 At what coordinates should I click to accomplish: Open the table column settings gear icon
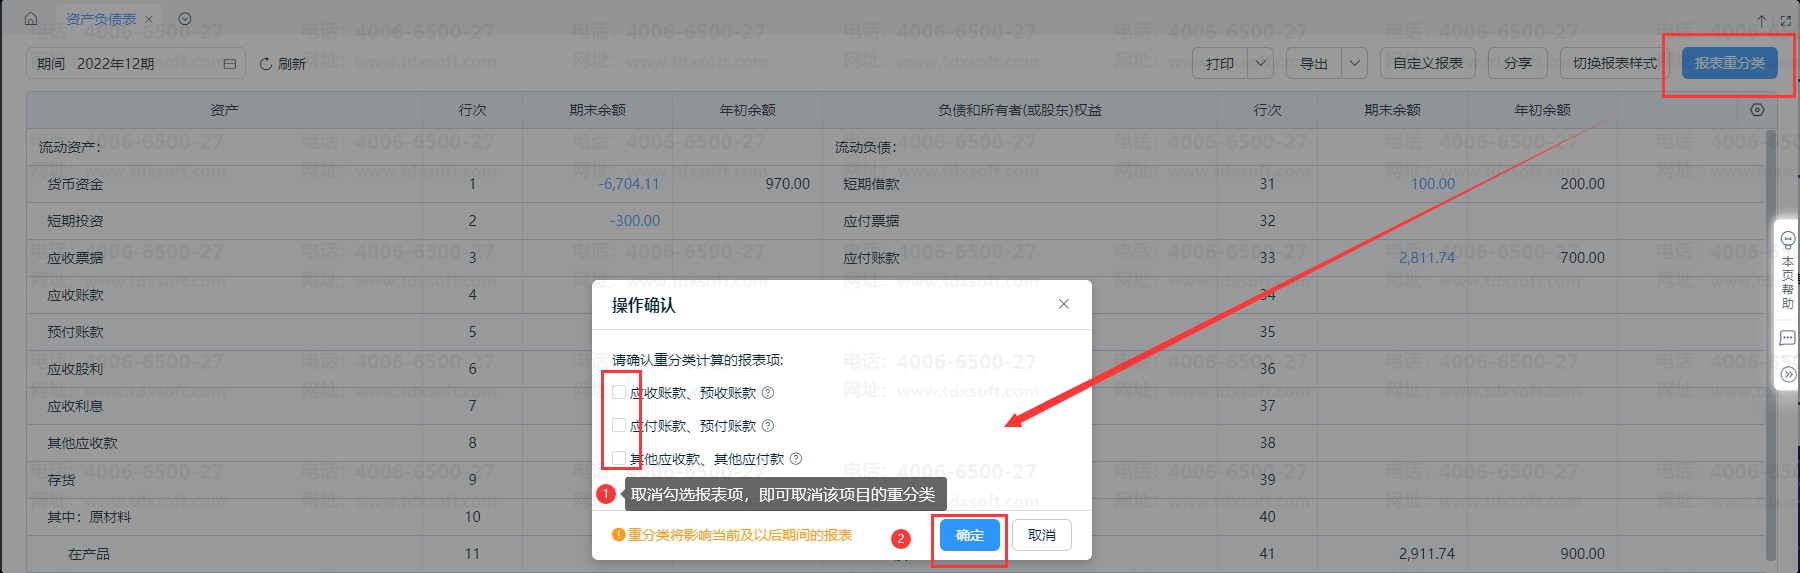click(x=1757, y=110)
